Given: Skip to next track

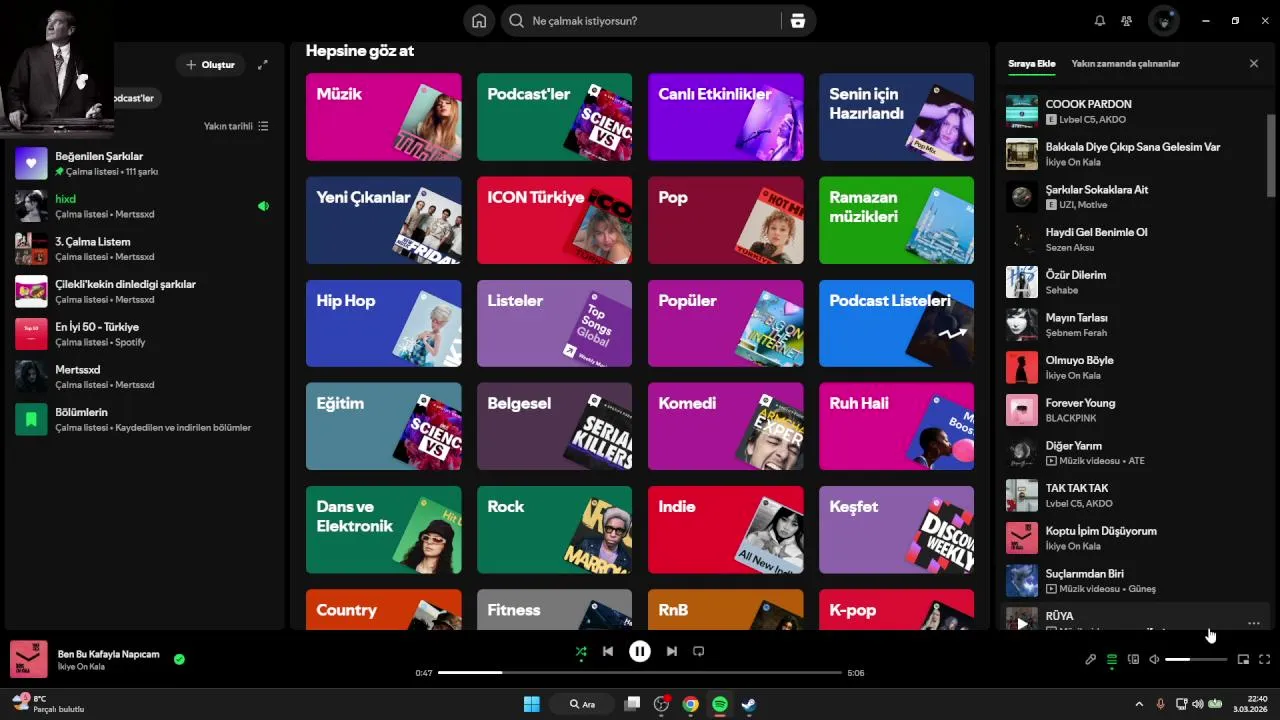Looking at the screenshot, I should click(672, 651).
